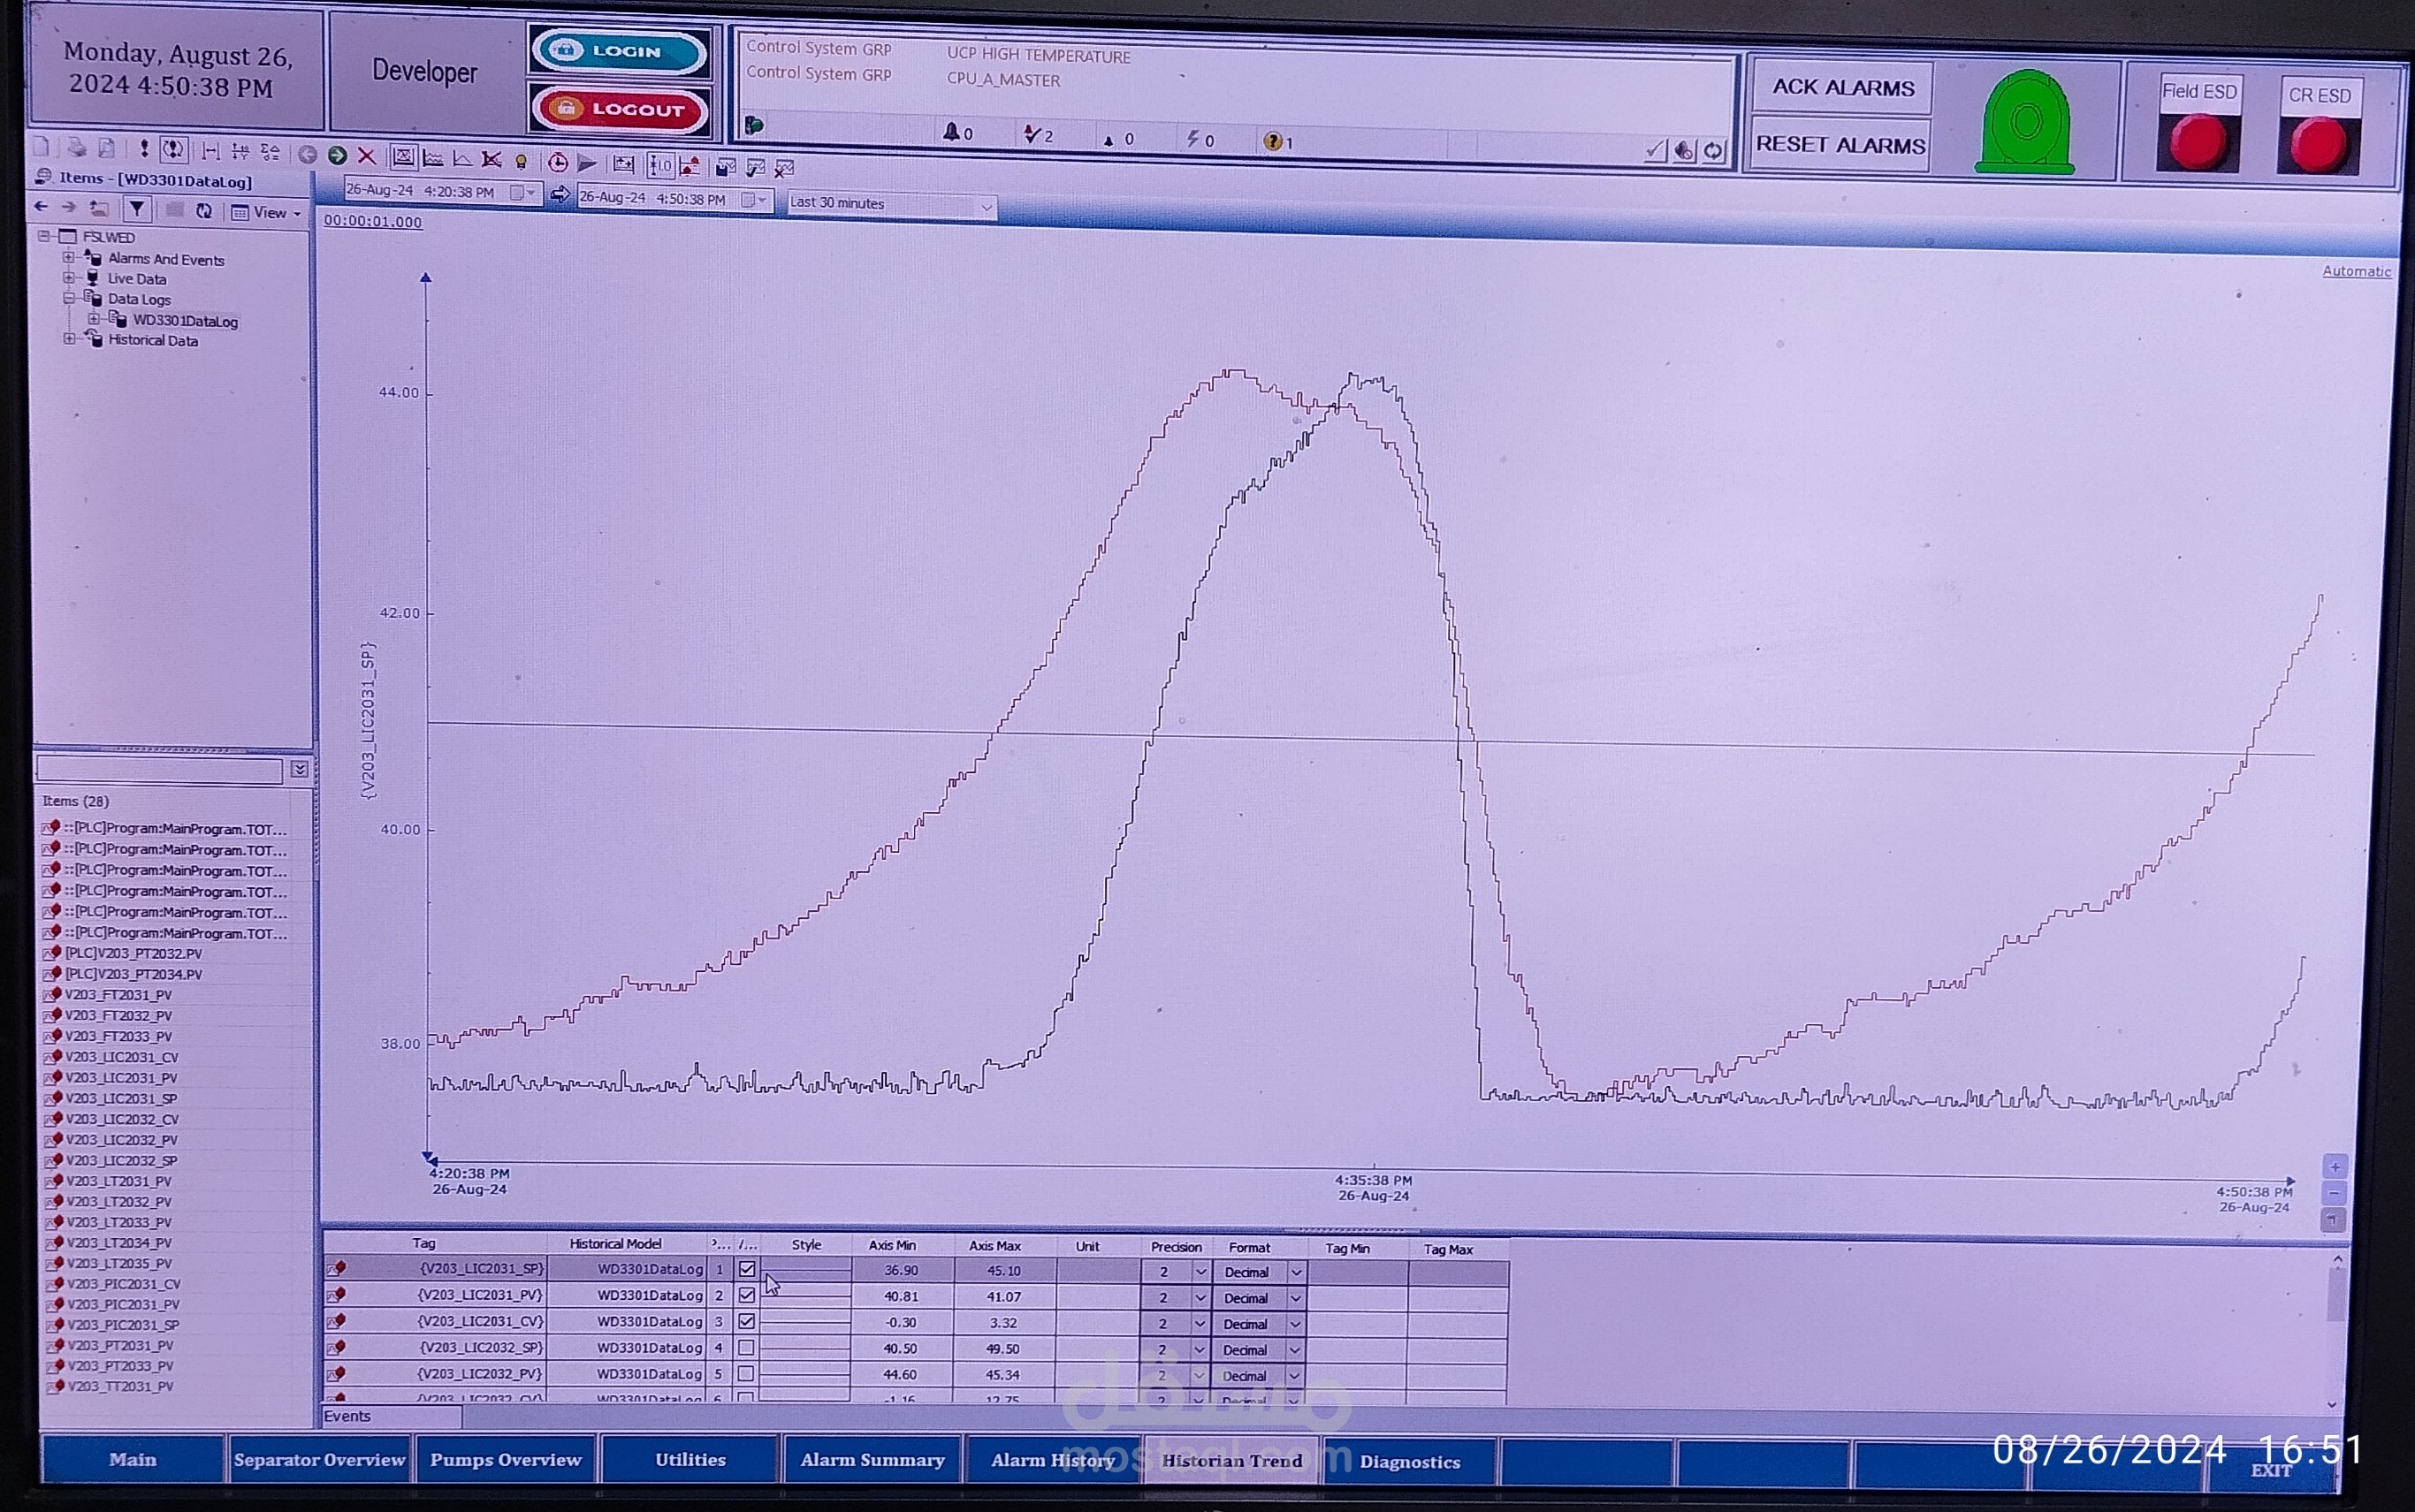Click the filter funnel icon in Items panel
The width and height of the screenshot is (2415, 1512).
tap(137, 209)
